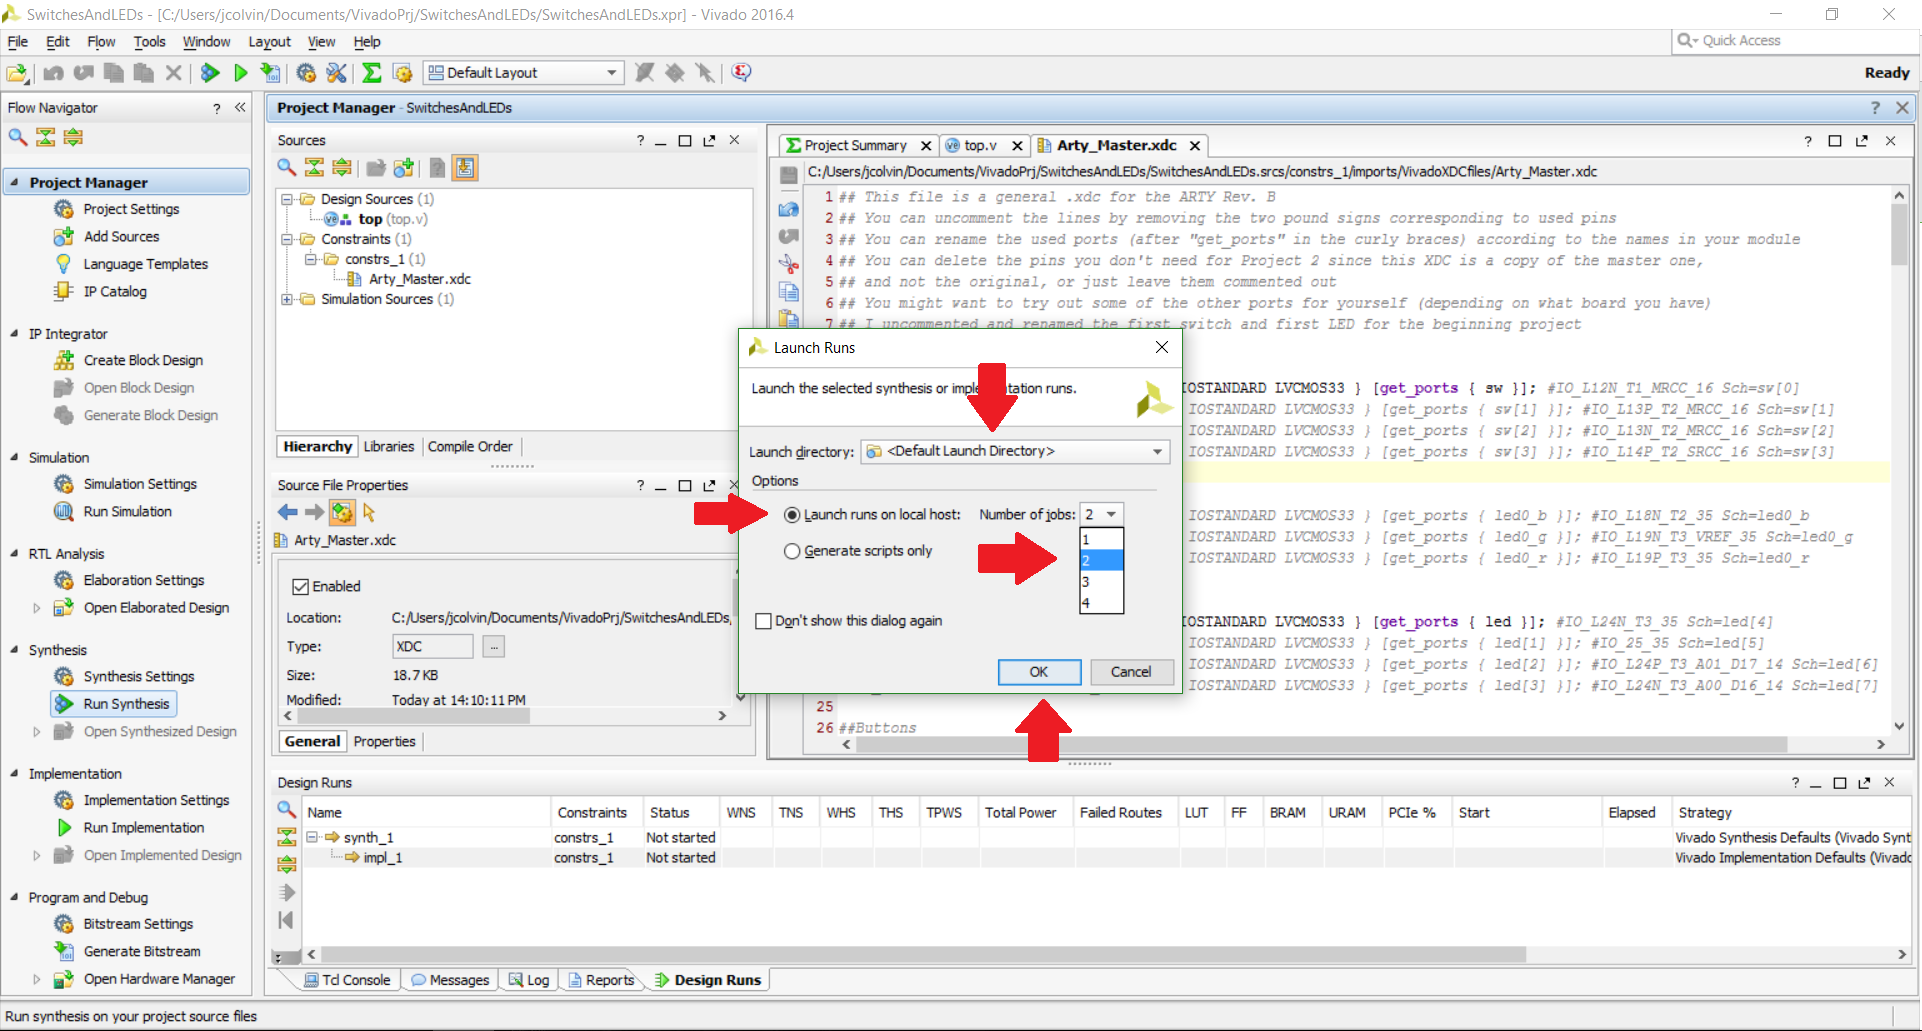Switch to the Libraries tab in Sources

click(x=389, y=447)
